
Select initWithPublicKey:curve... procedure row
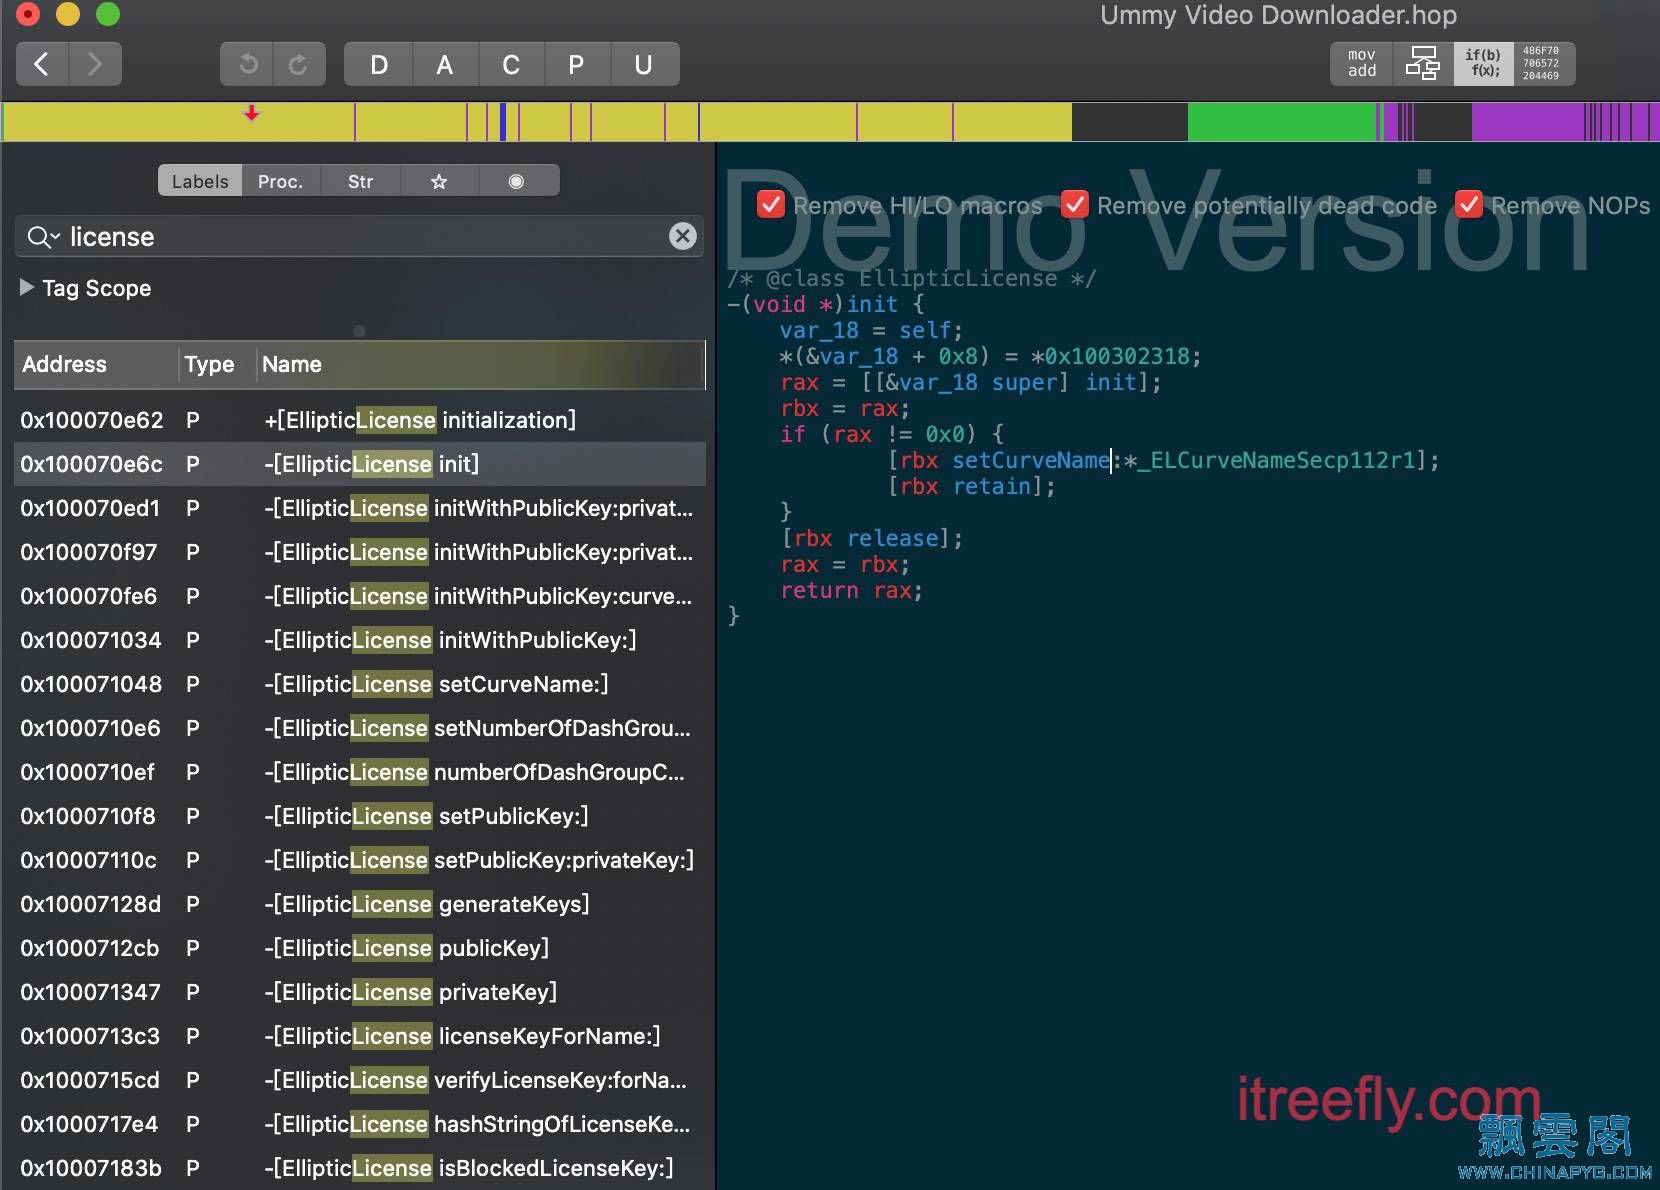pyautogui.click(x=360, y=596)
